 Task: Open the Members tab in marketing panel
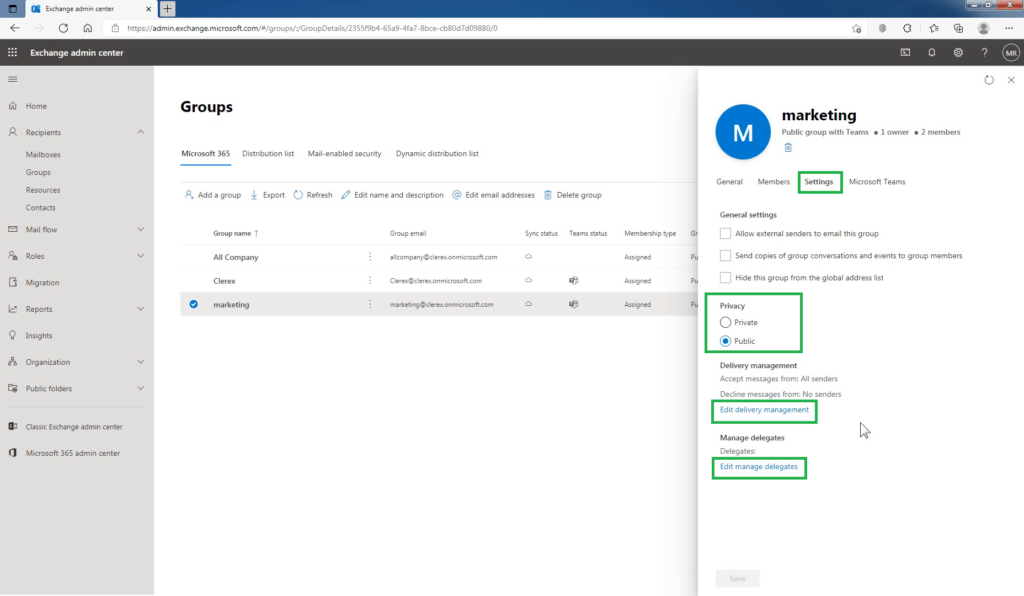pyautogui.click(x=773, y=181)
